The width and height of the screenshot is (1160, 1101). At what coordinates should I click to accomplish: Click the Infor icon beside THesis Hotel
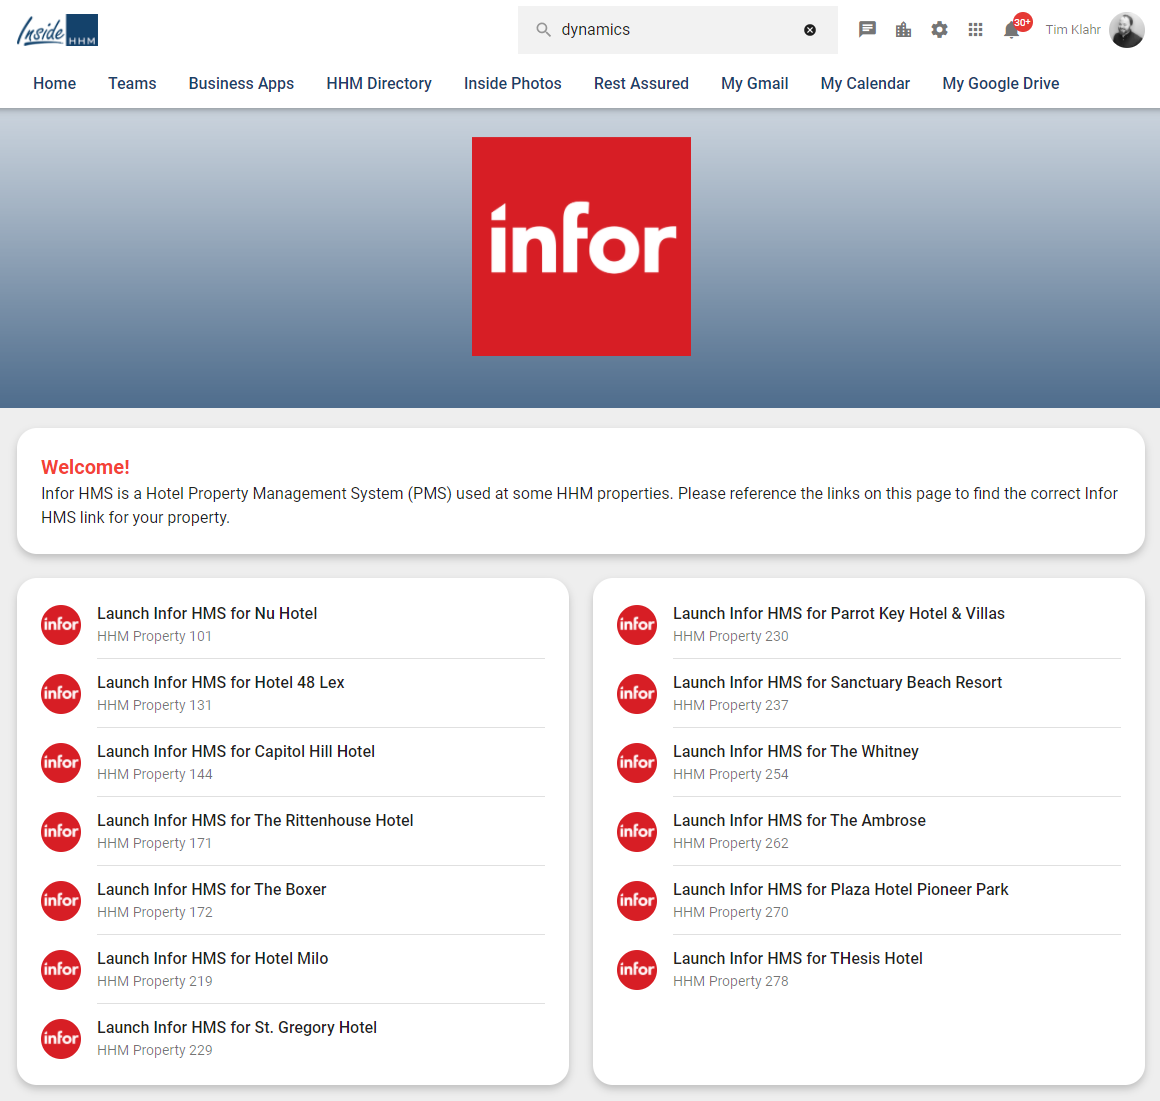pyautogui.click(x=637, y=969)
